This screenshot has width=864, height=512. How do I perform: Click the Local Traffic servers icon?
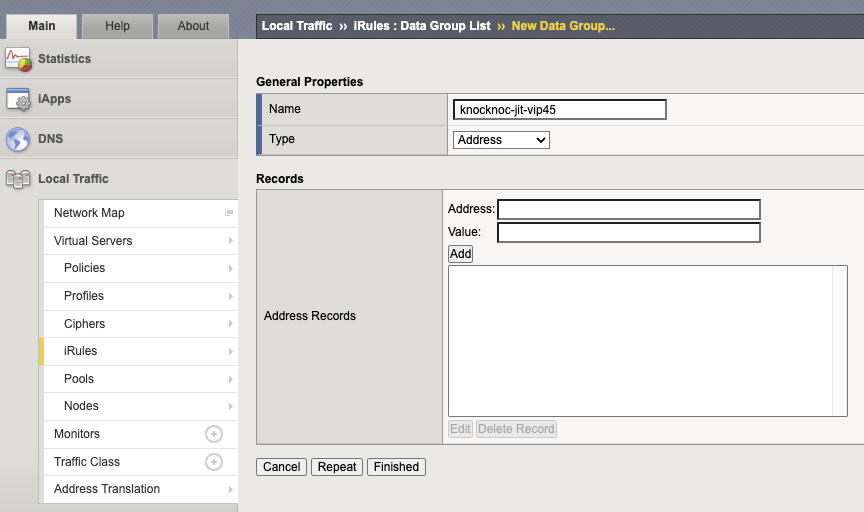18,179
